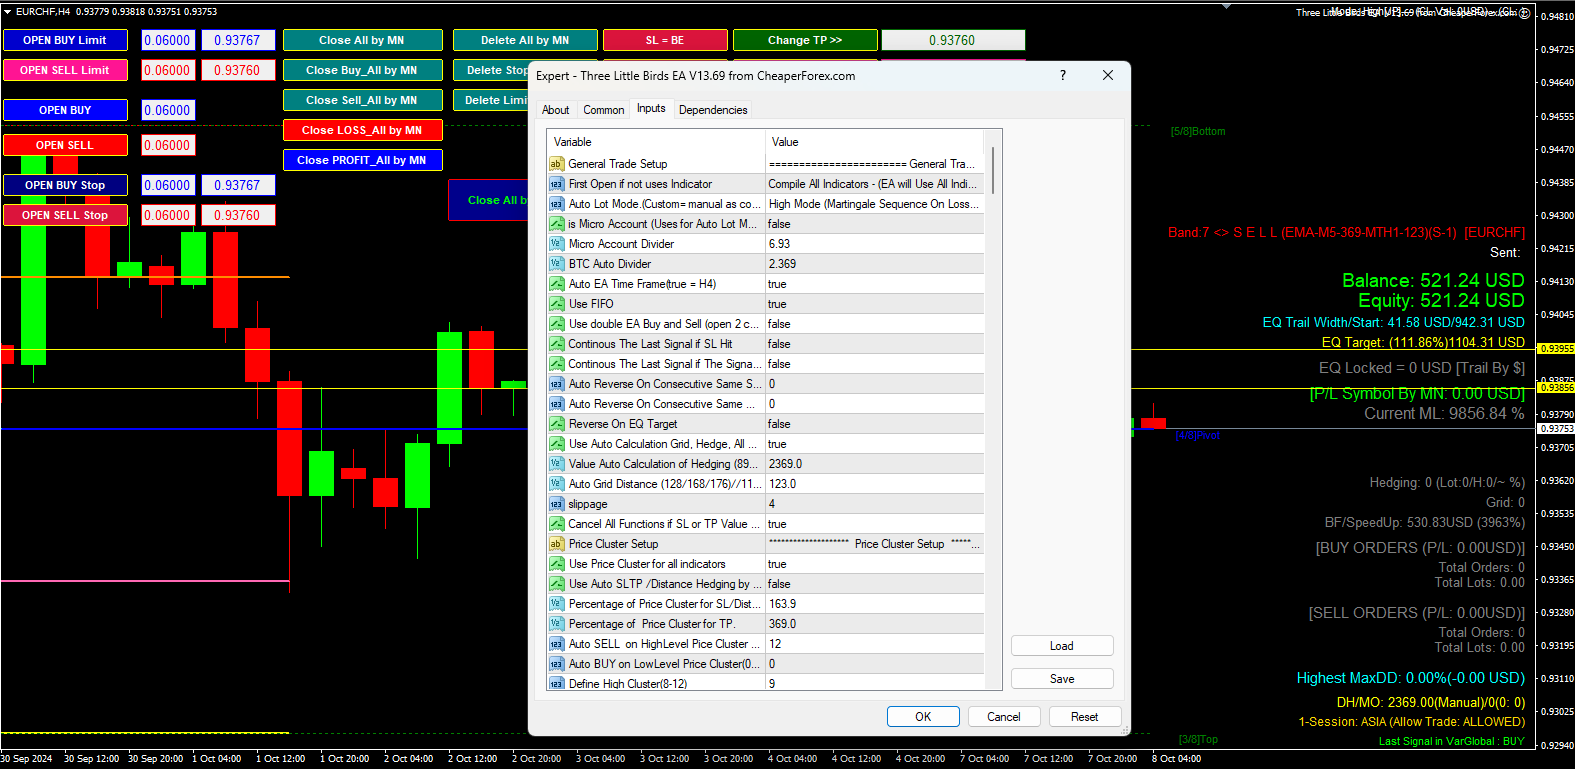
Task: Click icon next to Use double EA Buy and Sell
Action: point(557,324)
